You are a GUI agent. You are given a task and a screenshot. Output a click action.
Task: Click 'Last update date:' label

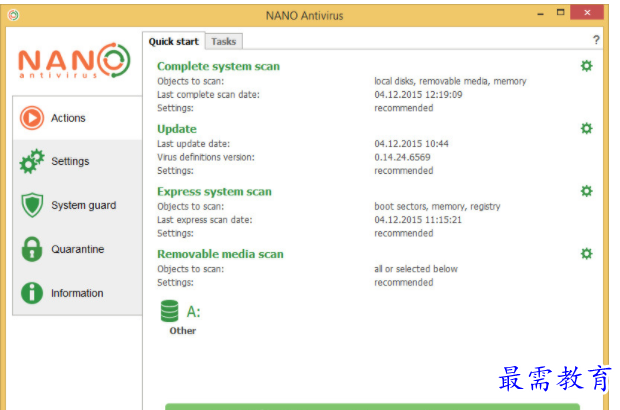[x=193, y=144]
